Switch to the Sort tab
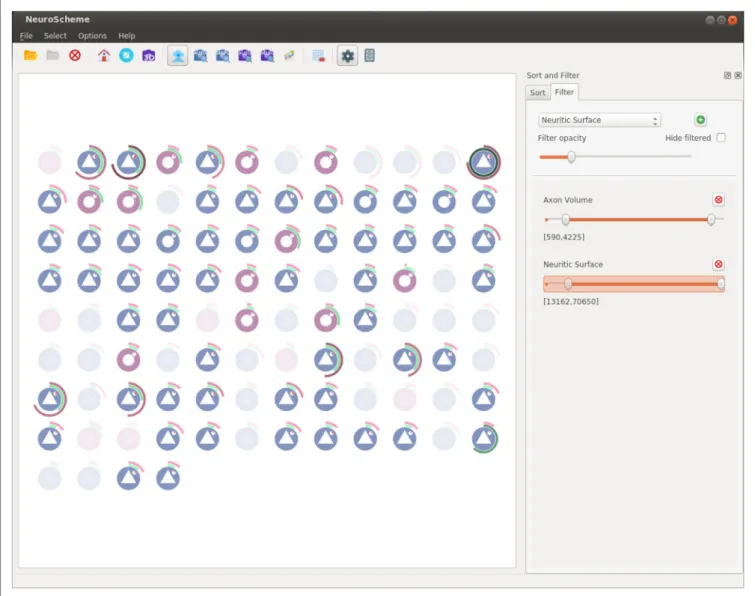Screen dimensions: 755x596 (x=538, y=92)
